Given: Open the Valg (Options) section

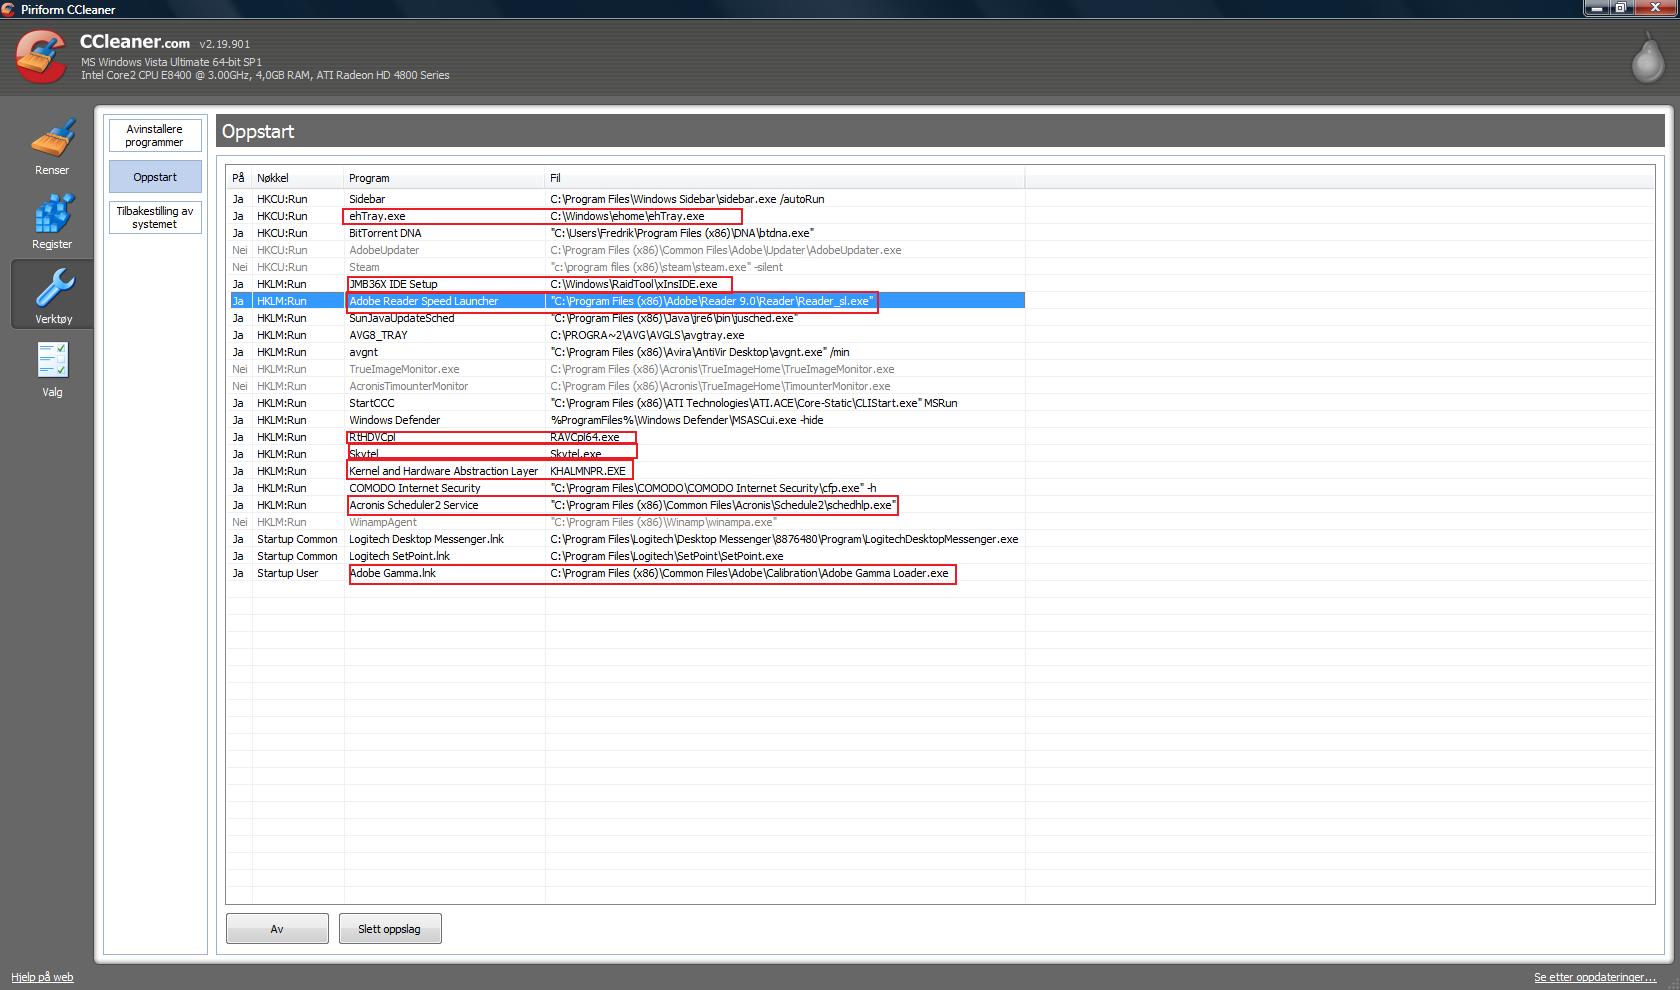Looking at the screenshot, I should coord(52,369).
